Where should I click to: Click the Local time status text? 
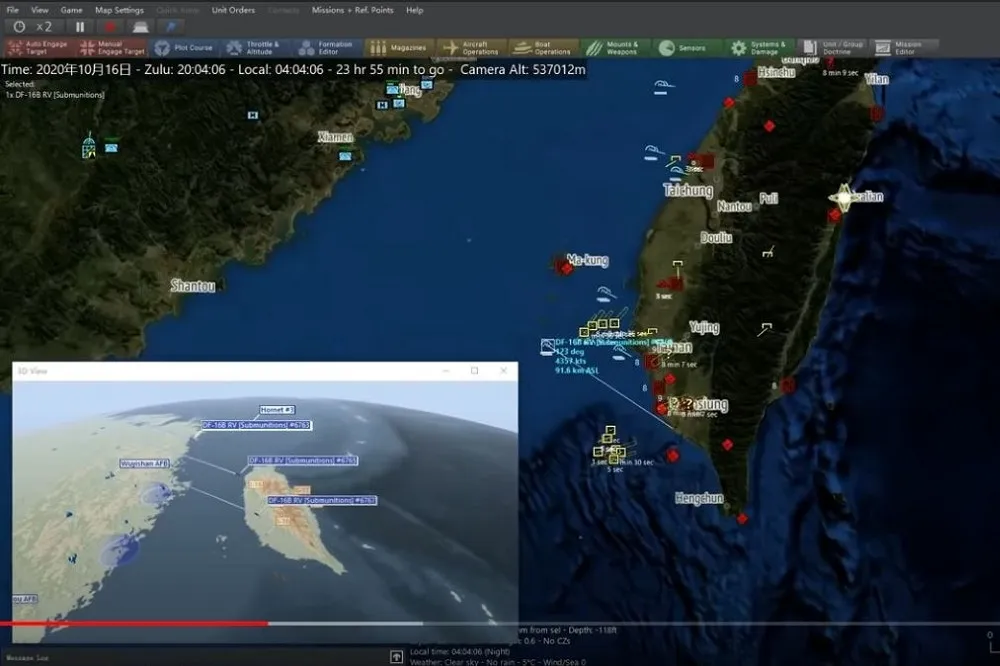tap(460, 652)
